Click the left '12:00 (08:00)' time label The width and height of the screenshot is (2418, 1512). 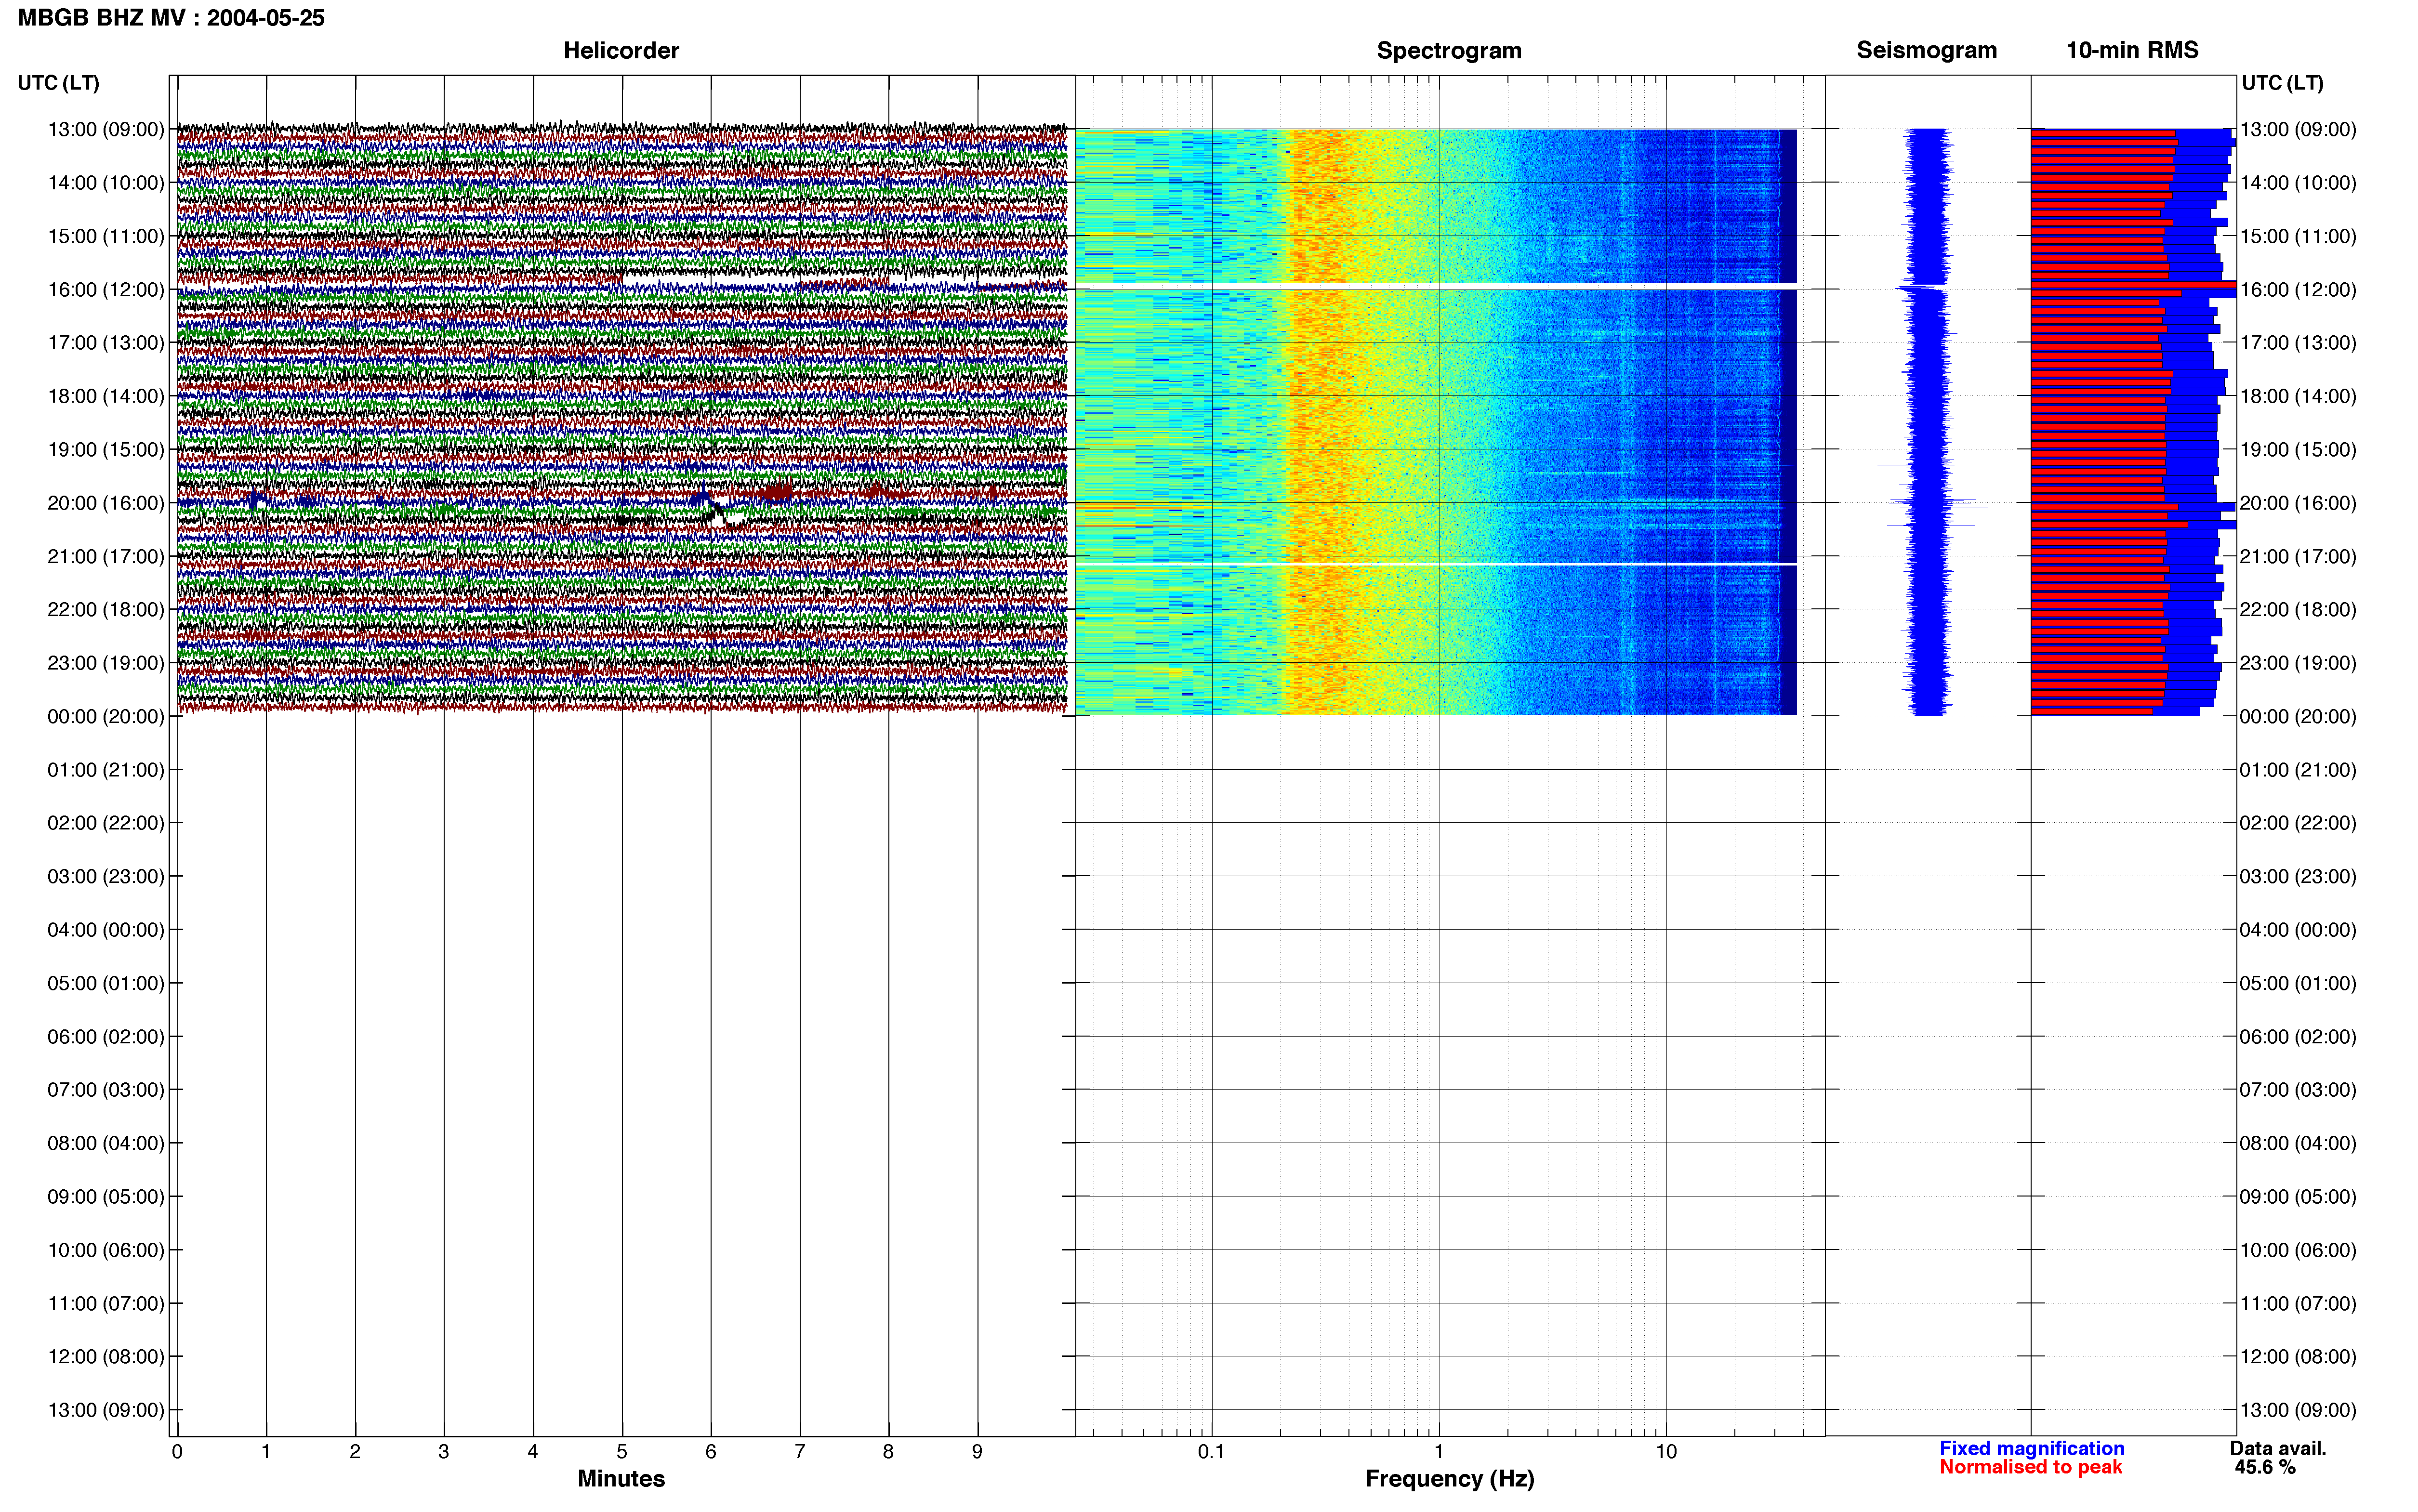pos(106,1357)
